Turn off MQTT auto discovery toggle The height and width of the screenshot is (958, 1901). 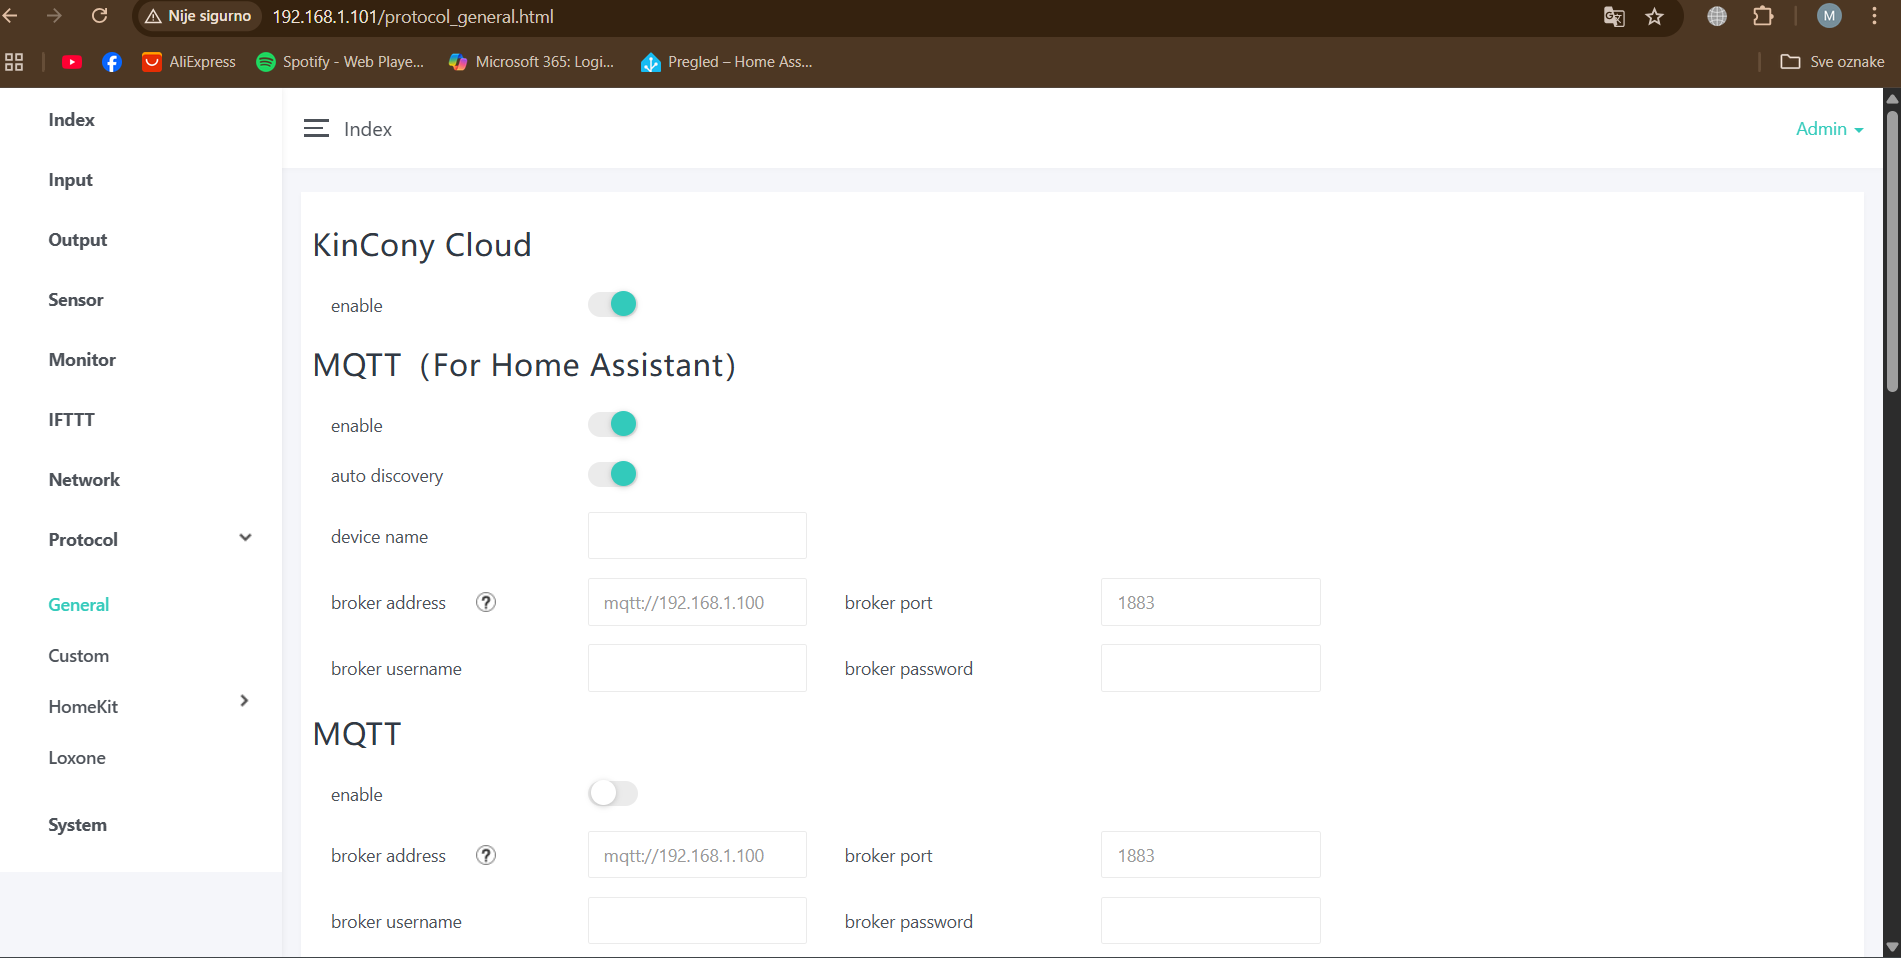[613, 474]
